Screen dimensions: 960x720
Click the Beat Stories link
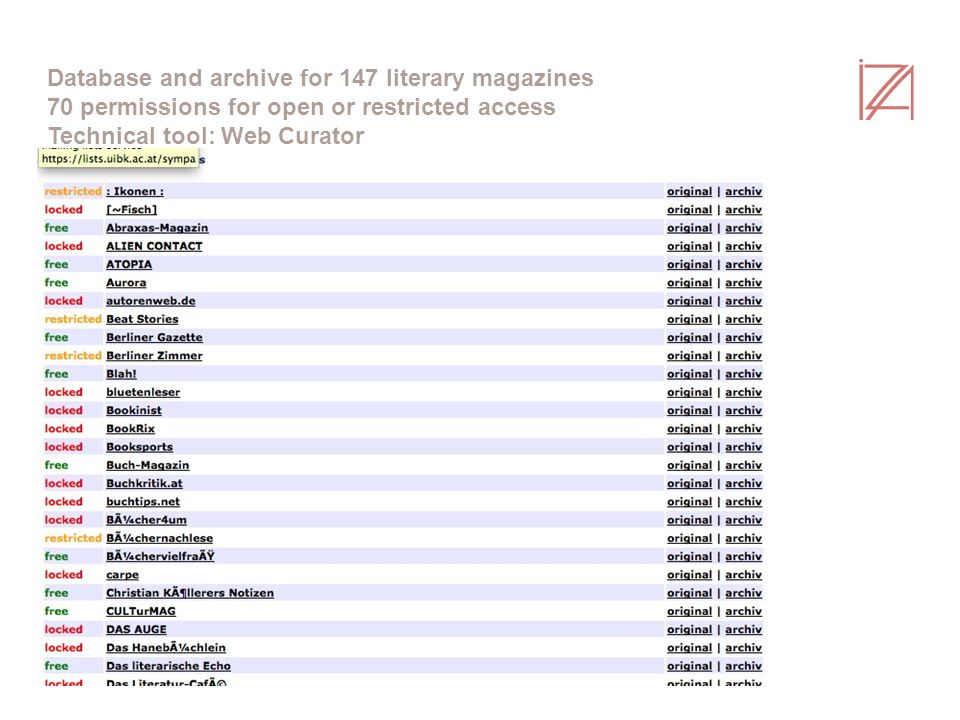(142, 320)
